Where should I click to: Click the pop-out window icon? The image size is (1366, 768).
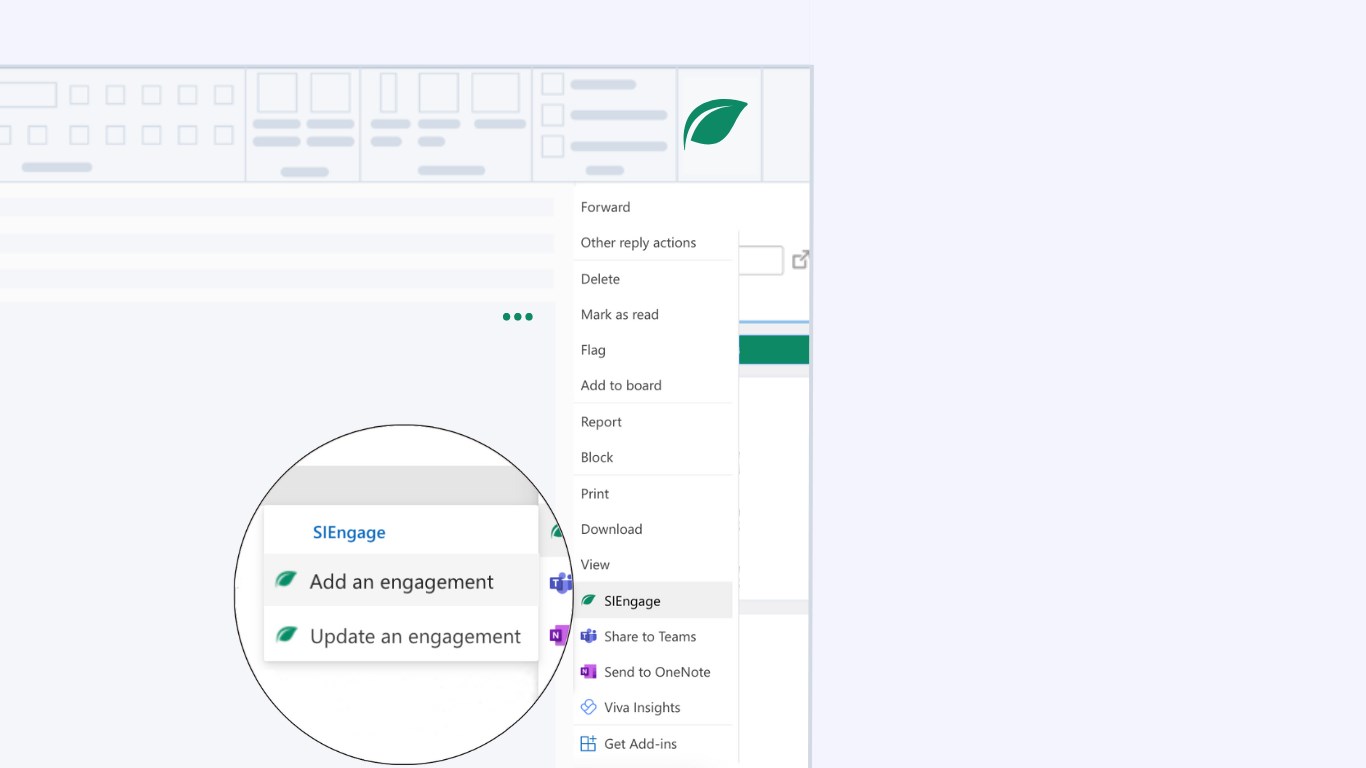click(800, 260)
